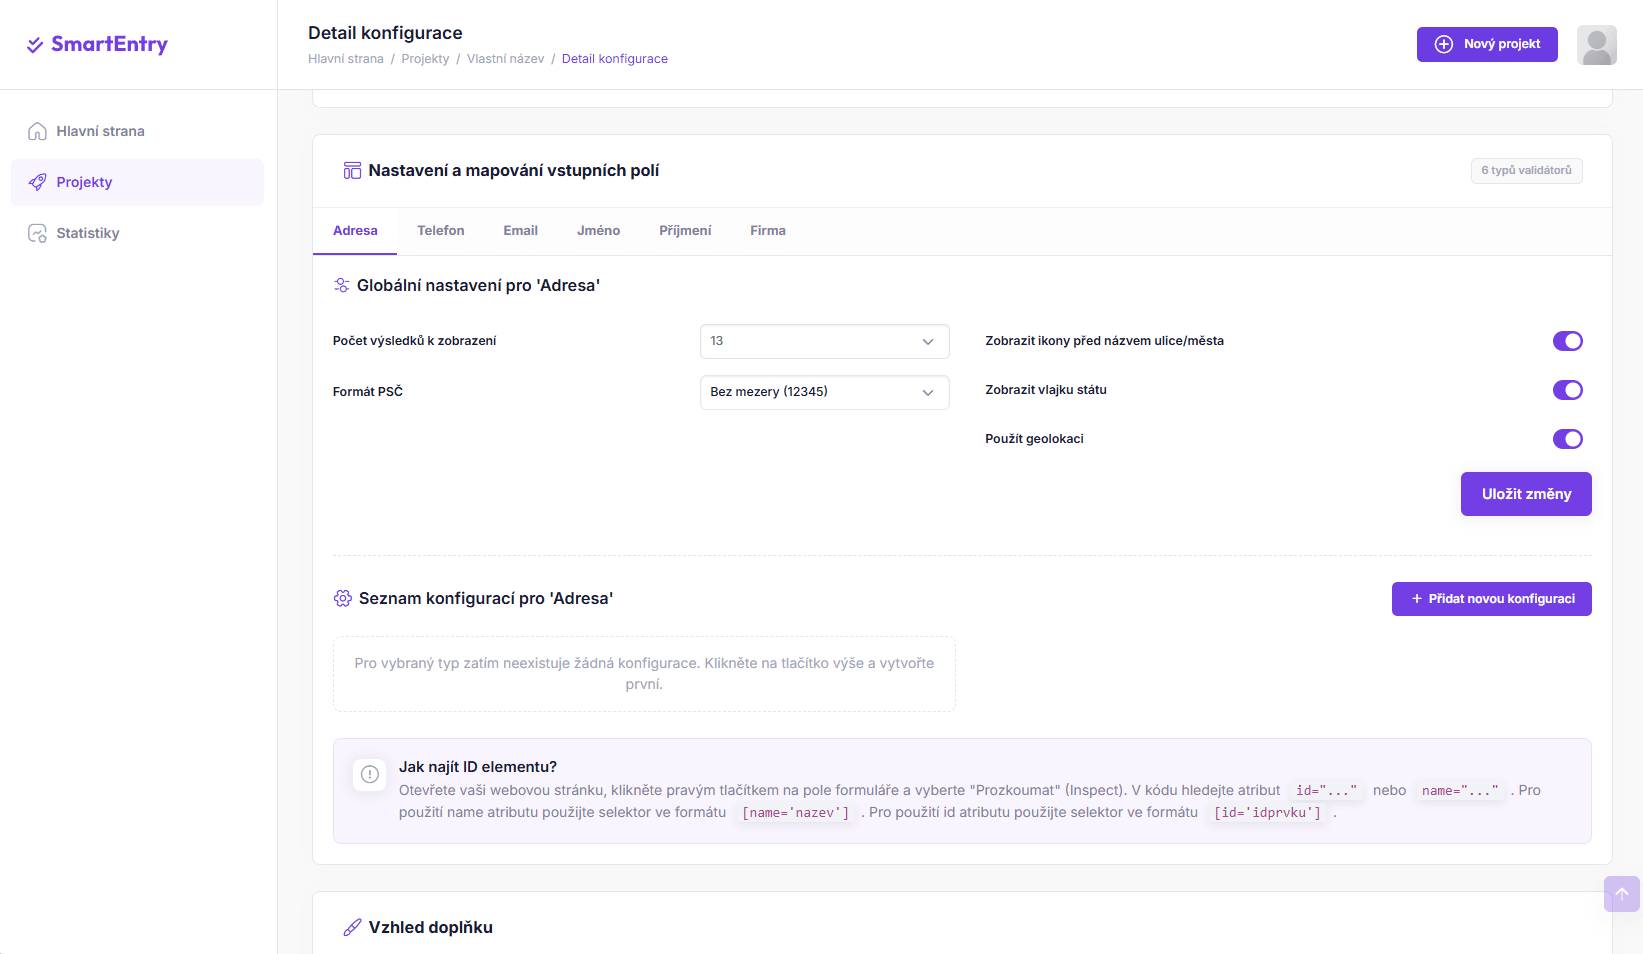This screenshot has height=954, width=1643.
Task: Turn off Použít geolokaci toggle
Action: click(1567, 439)
